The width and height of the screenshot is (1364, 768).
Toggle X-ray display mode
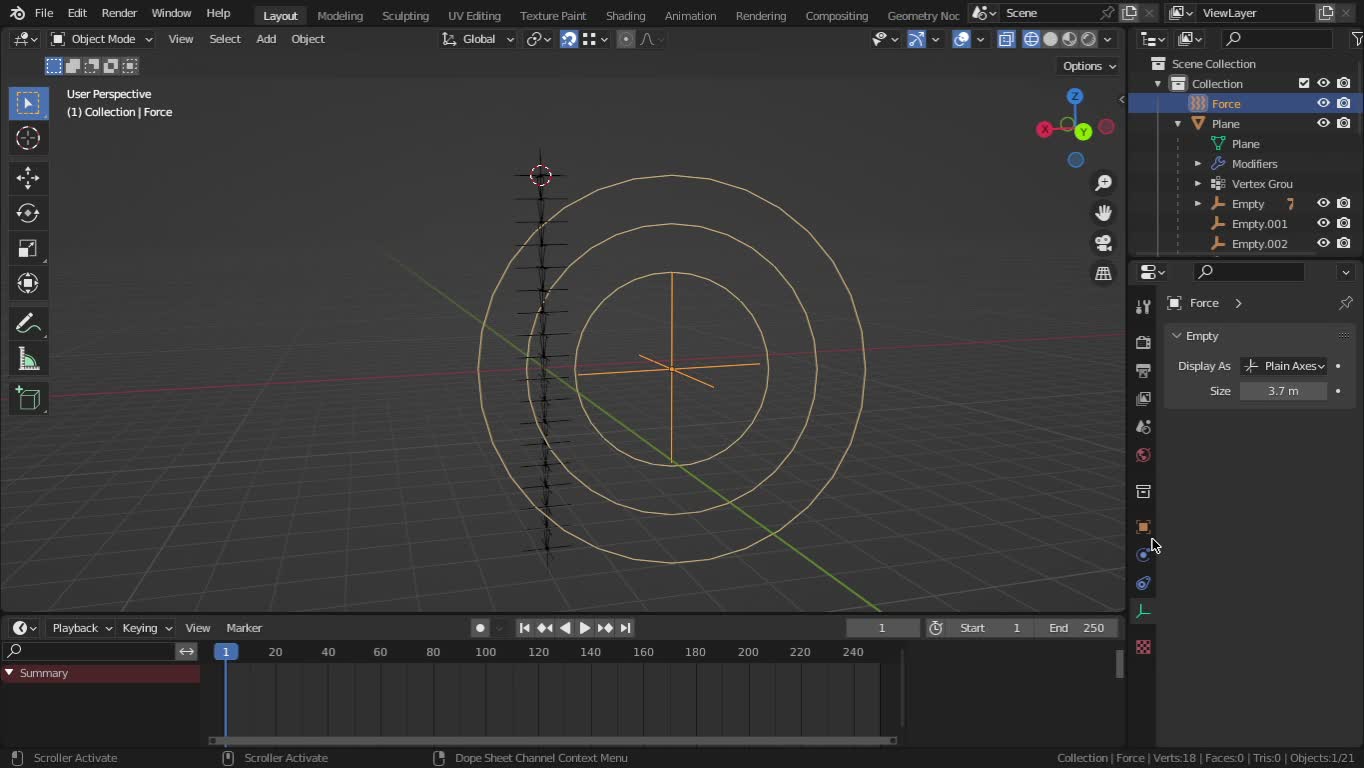pos(1006,39)
